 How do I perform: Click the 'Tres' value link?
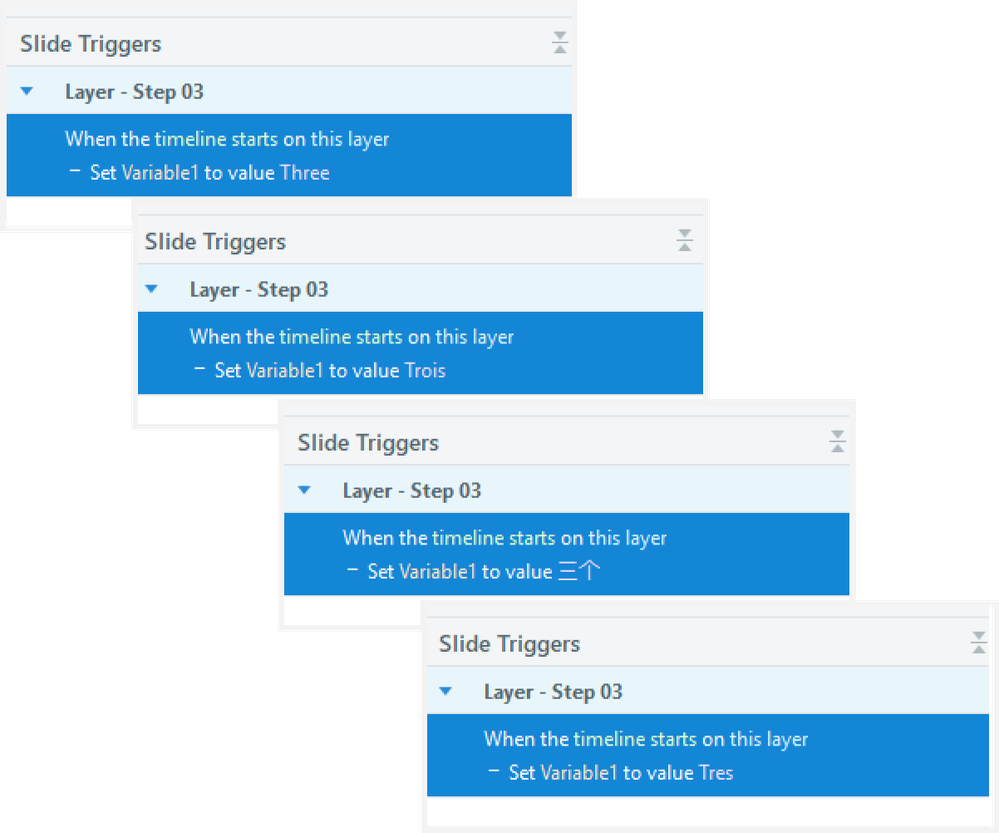pyautogui.click(x=716, y=772)
